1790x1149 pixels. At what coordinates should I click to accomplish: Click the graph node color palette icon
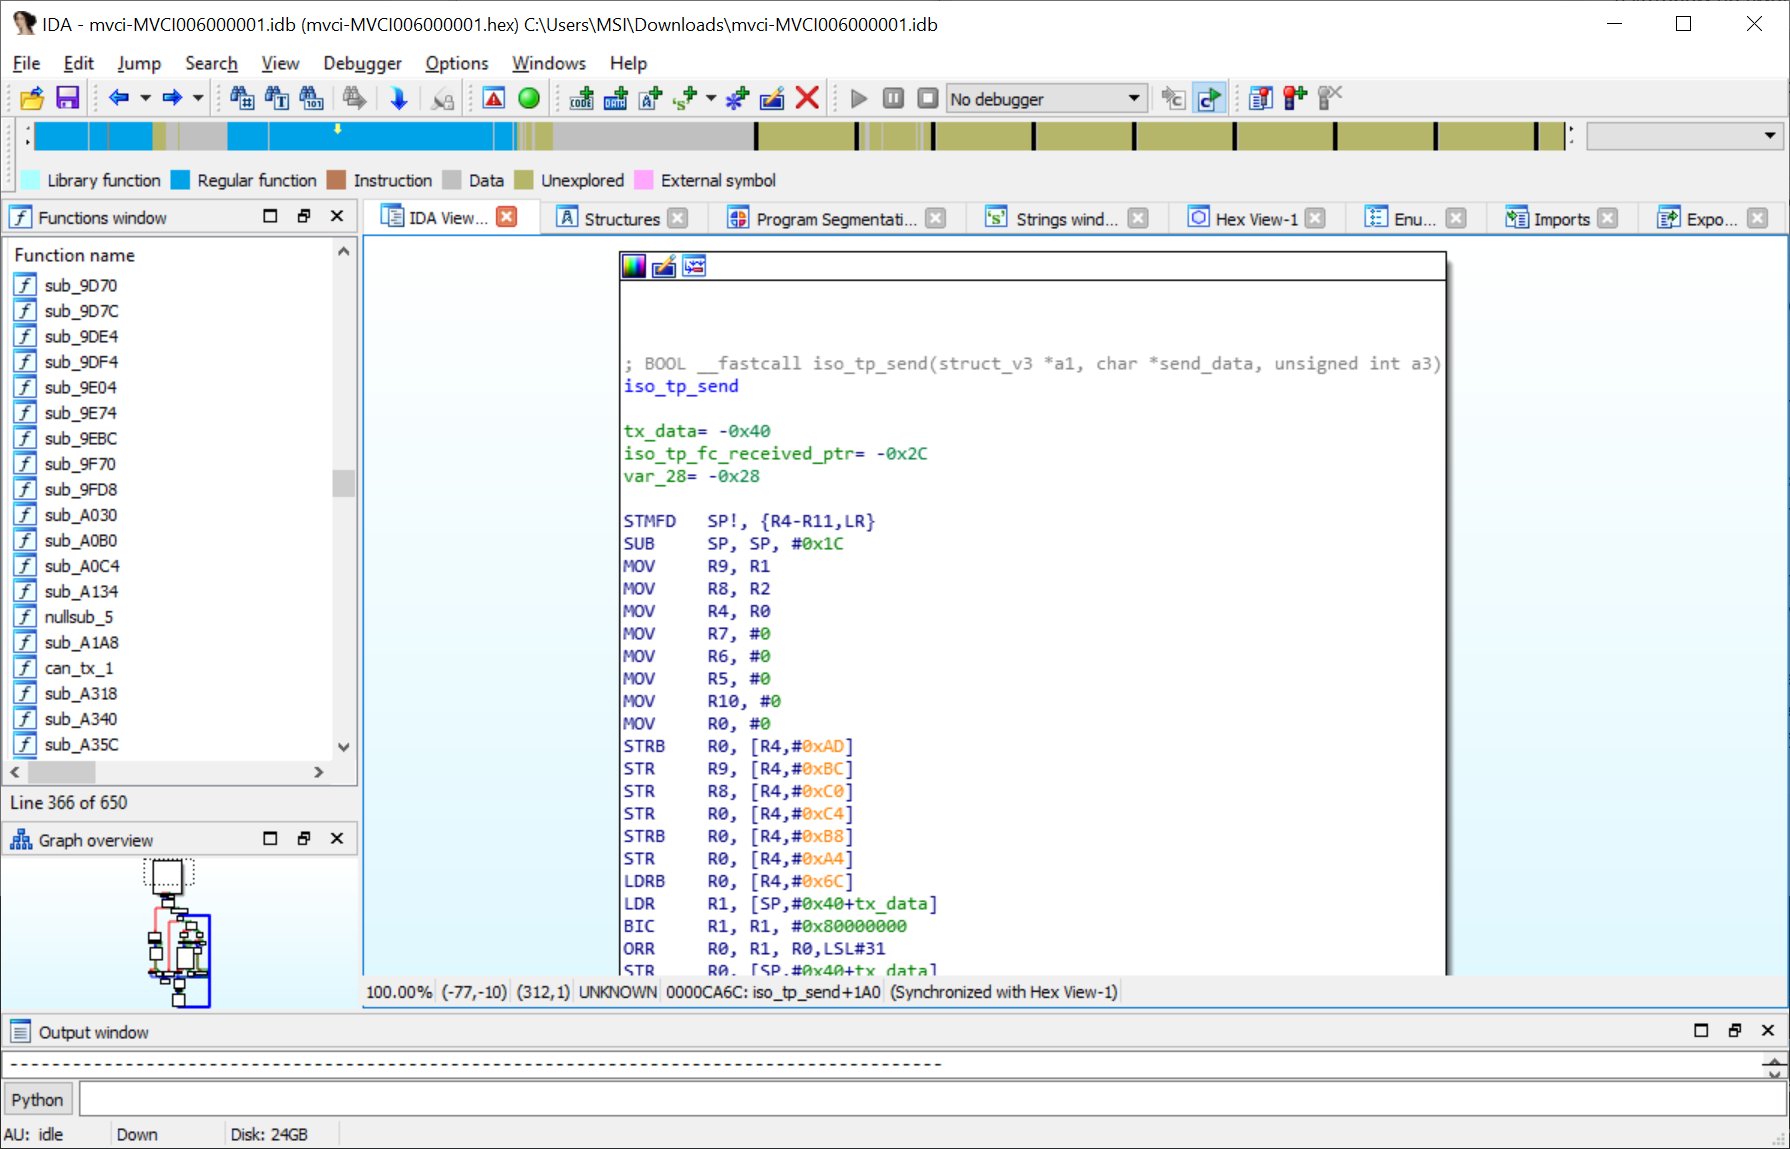point(634,266)
